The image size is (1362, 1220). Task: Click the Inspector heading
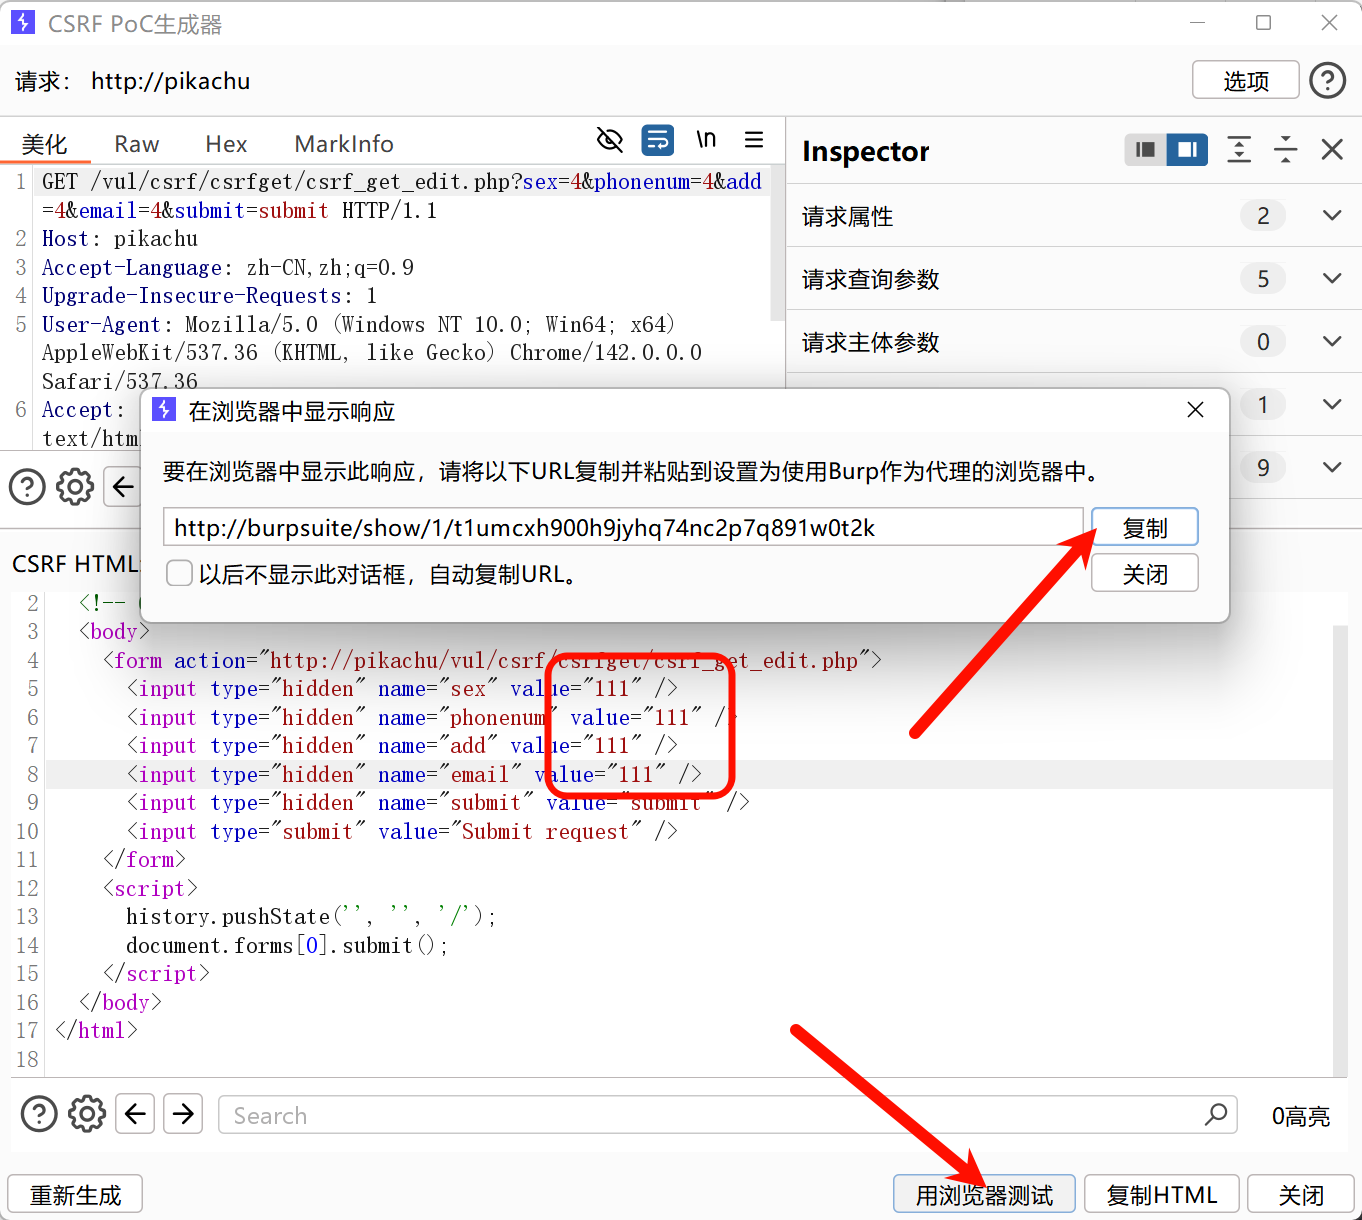point(866,151)
